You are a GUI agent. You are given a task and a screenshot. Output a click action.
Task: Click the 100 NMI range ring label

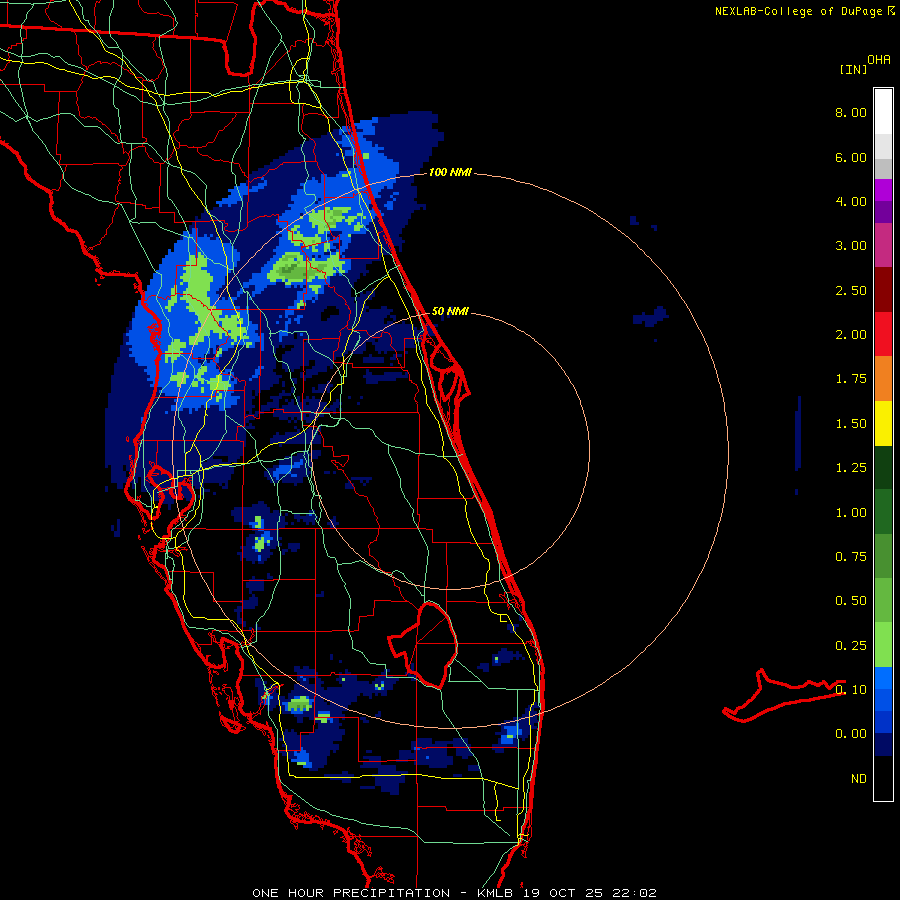[x=450, y=172]
